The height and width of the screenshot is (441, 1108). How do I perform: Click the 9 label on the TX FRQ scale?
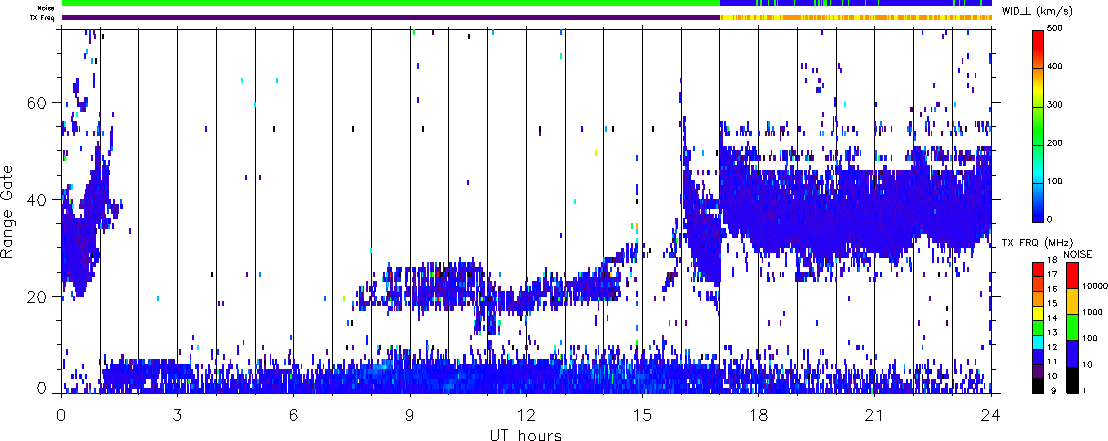click(1054, 391)
